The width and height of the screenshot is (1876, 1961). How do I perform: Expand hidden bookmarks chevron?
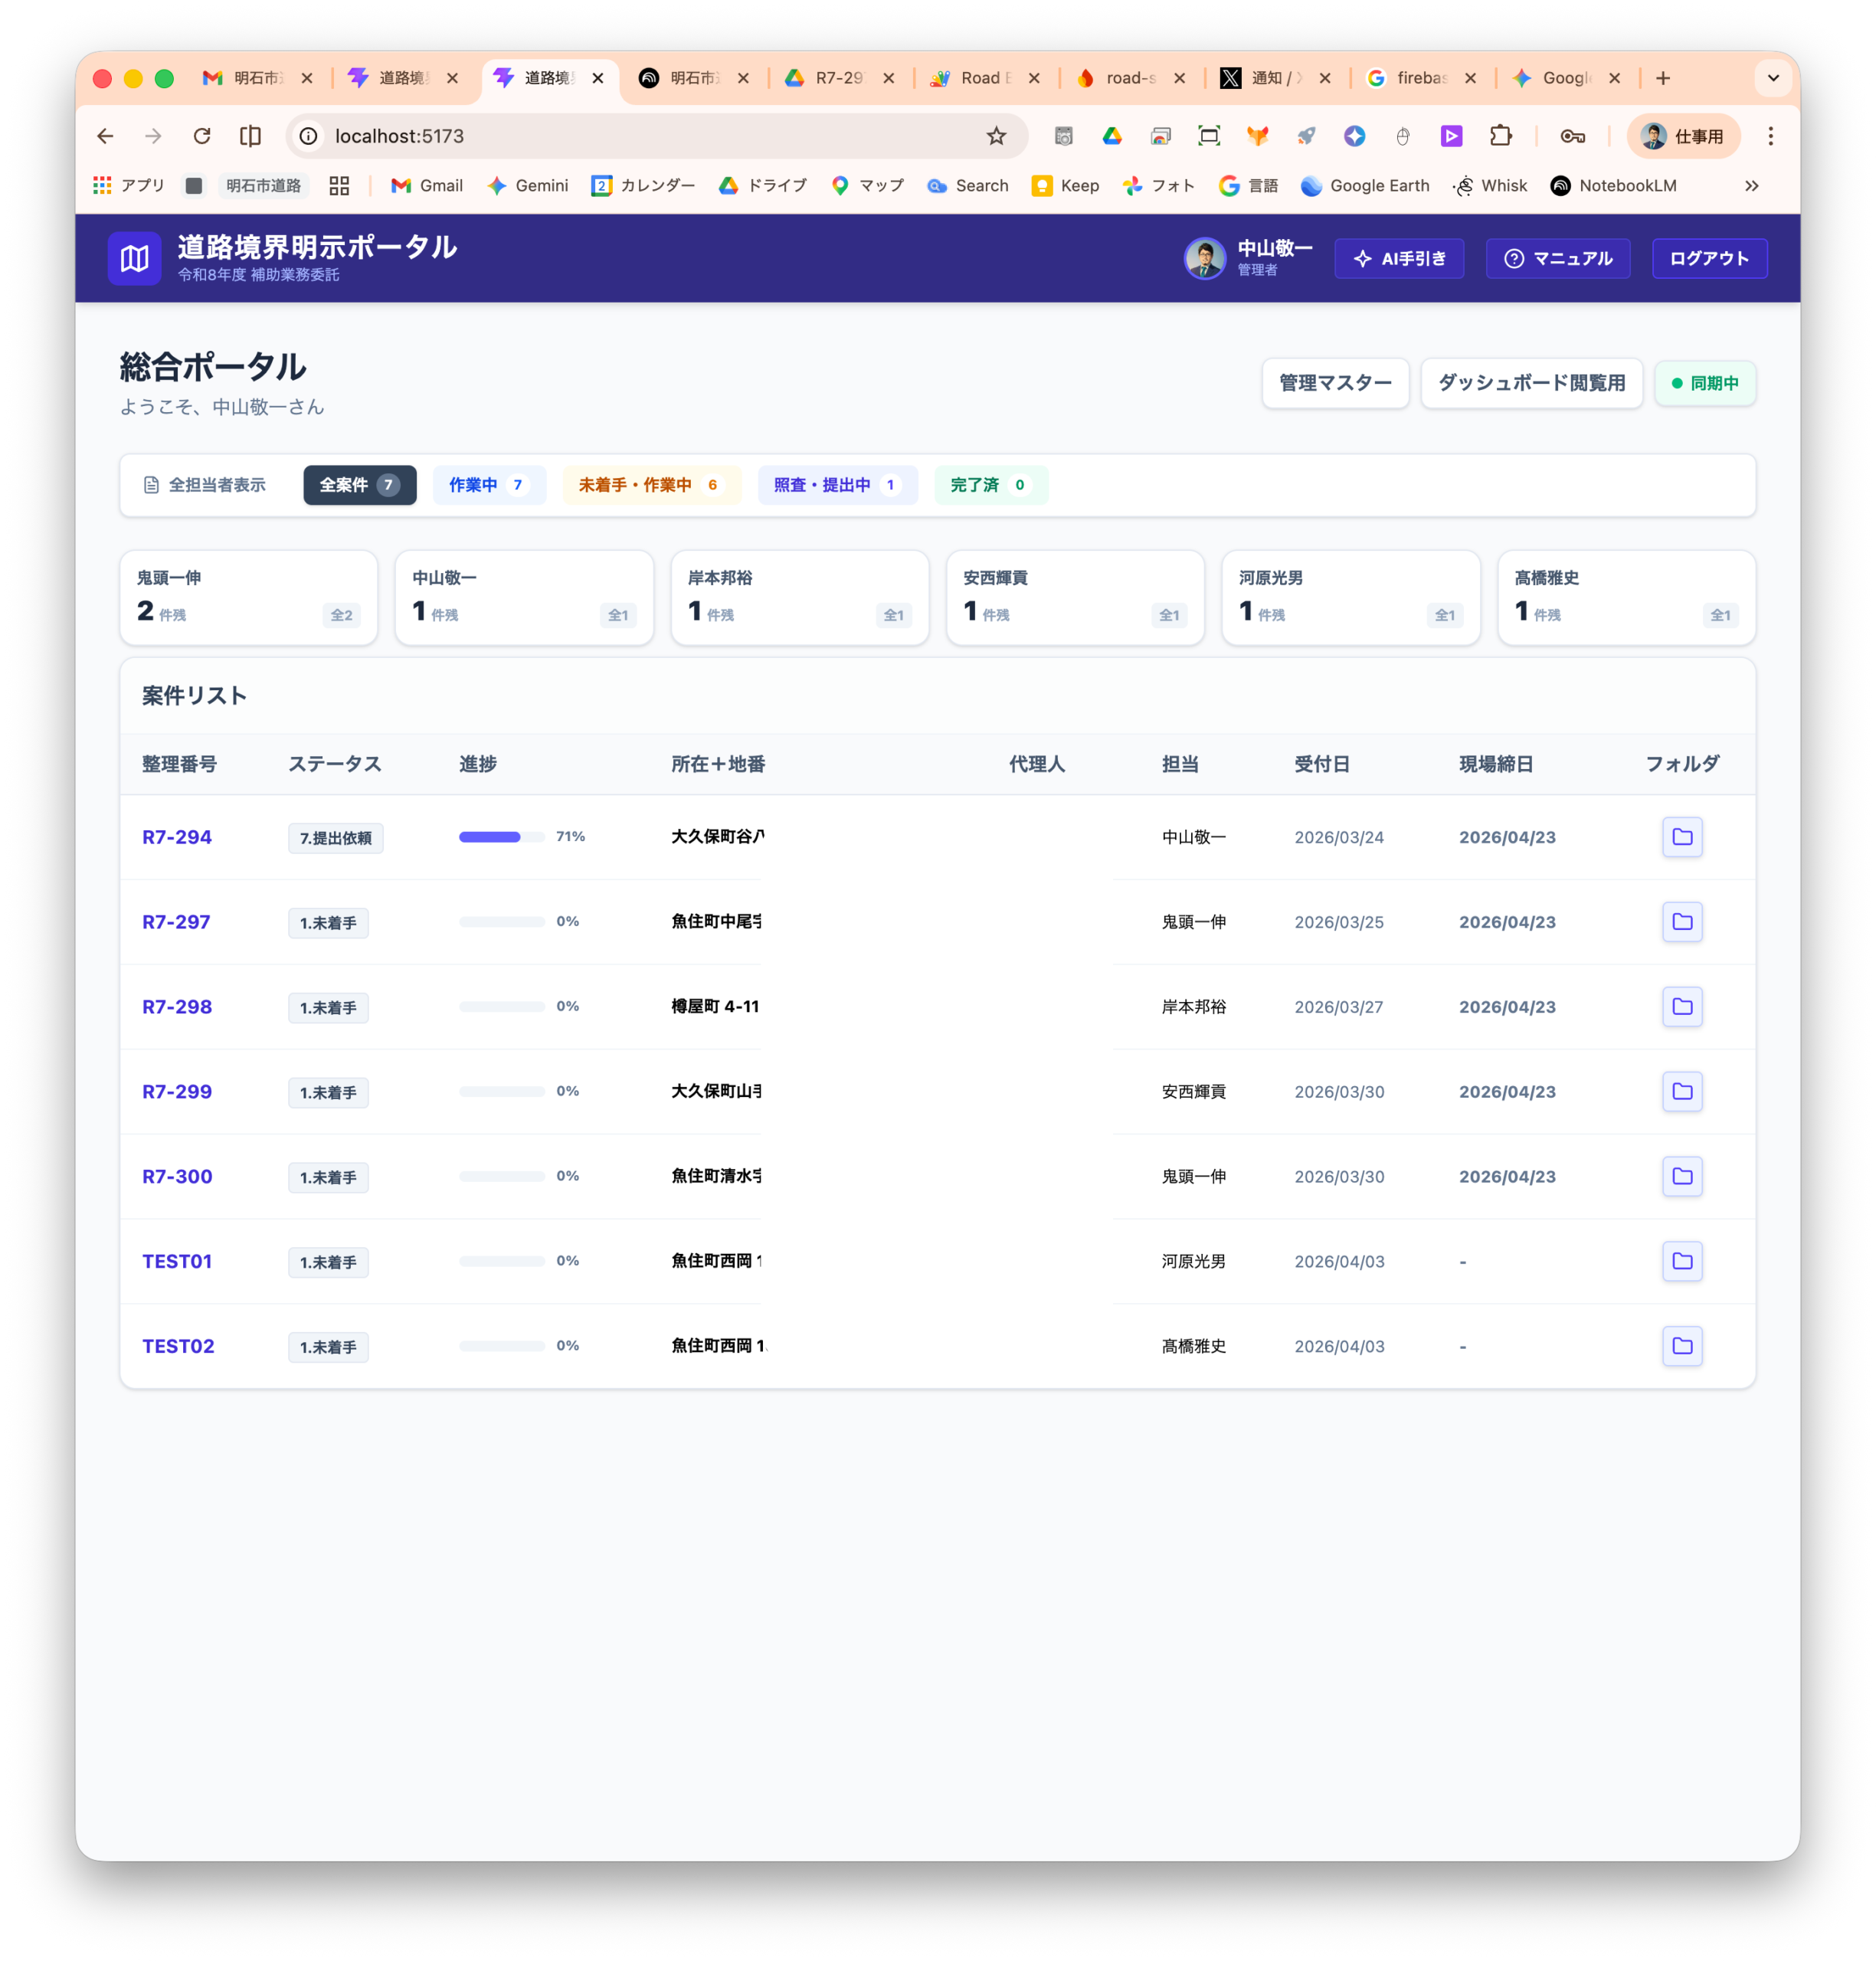click(x=1751, y=186)
